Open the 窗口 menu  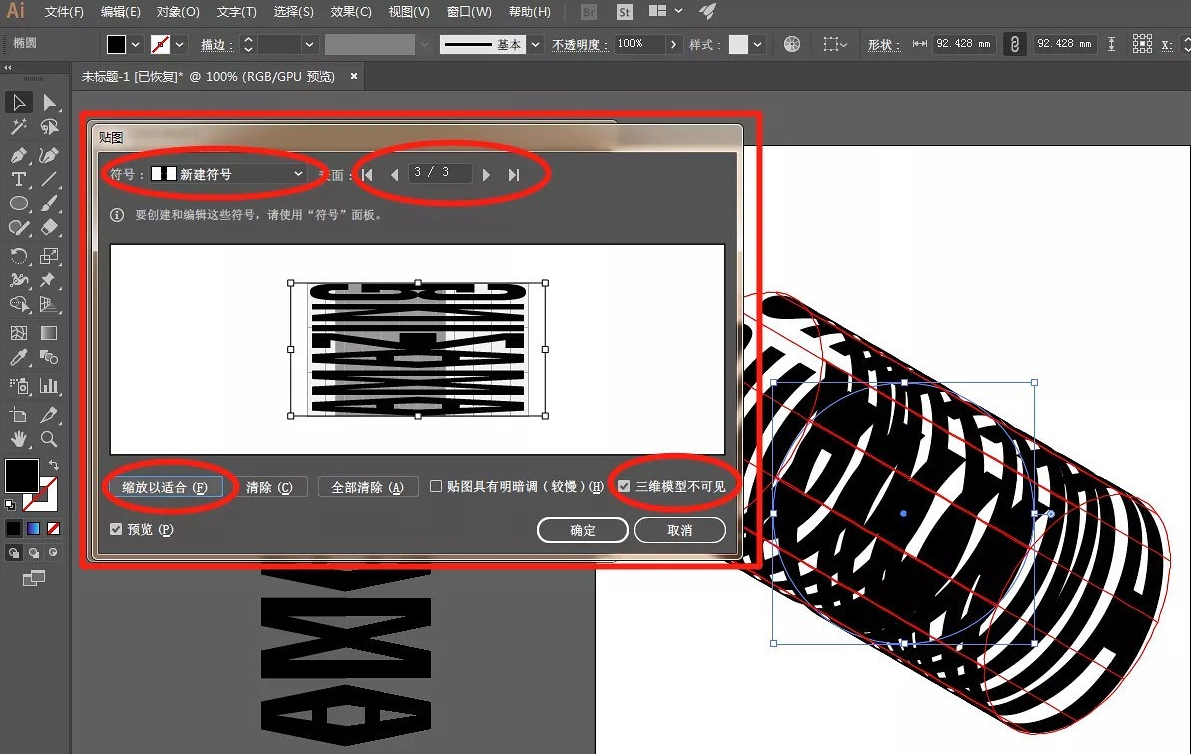(x=470, y=11)
